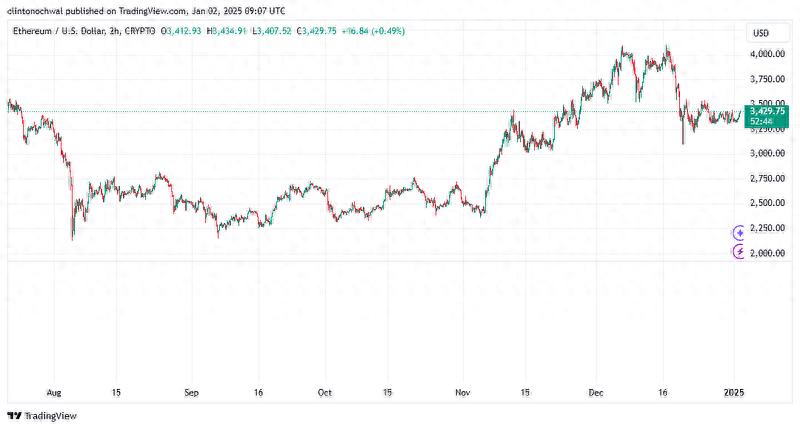The height and width of the screenshot is (429, 800).
Task: Open the USD currency selector
Action: coord(760,33)
